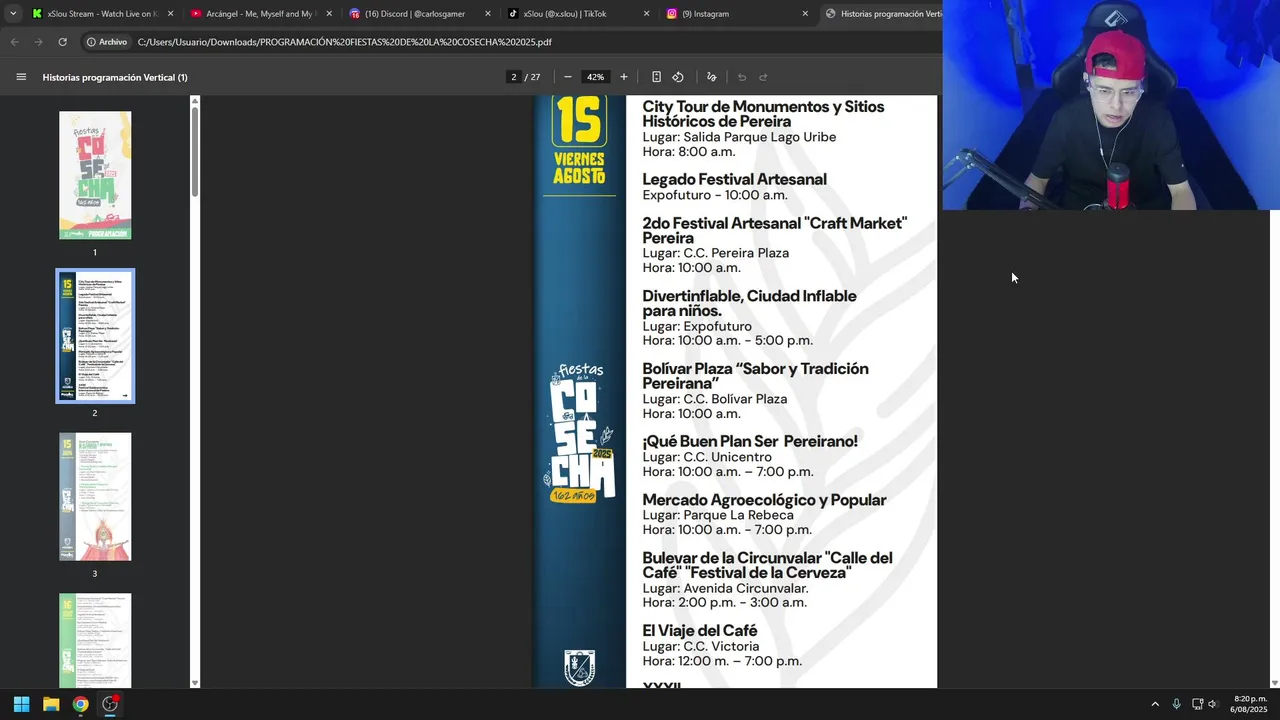Screen dimensions: 1280x720
Task: Click the Fiestas de la Cosecha 2025 logo
Action: (579, 432)
